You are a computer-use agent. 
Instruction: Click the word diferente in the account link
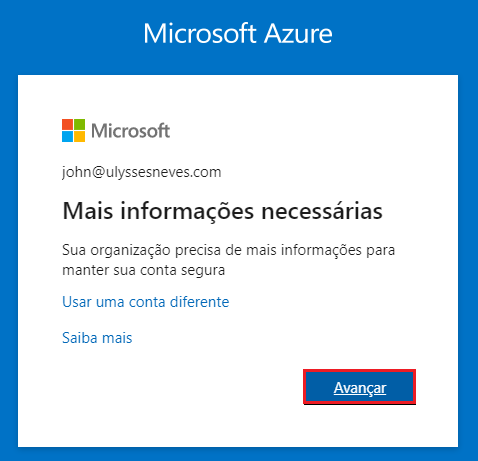(200, 302)
